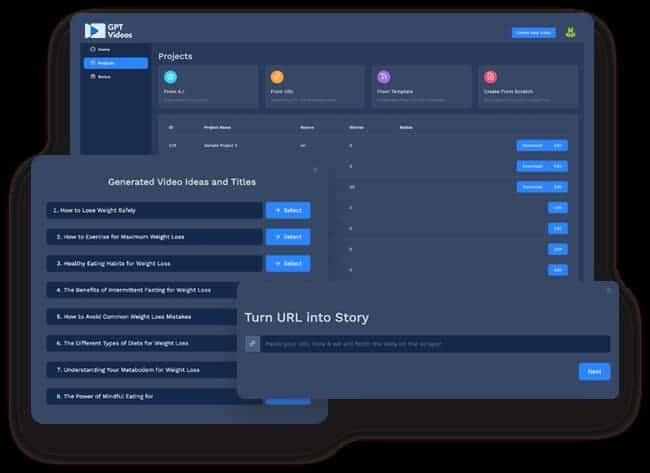Download the Sample Project 3 video

pos(532,146)
